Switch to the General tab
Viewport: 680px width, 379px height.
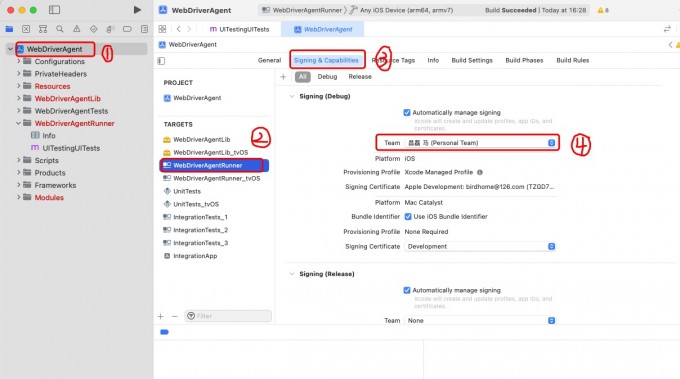point(269,60)
